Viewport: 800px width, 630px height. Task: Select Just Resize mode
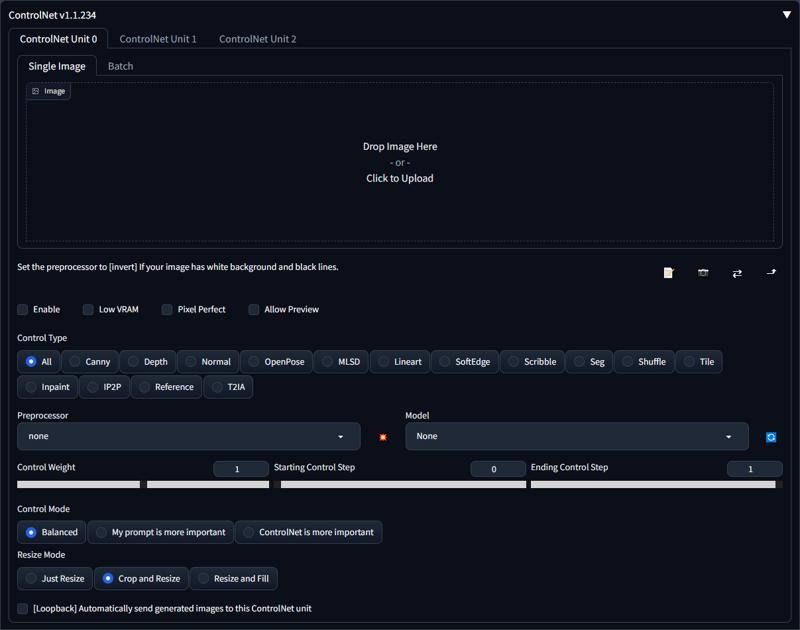tap(55, 578)
